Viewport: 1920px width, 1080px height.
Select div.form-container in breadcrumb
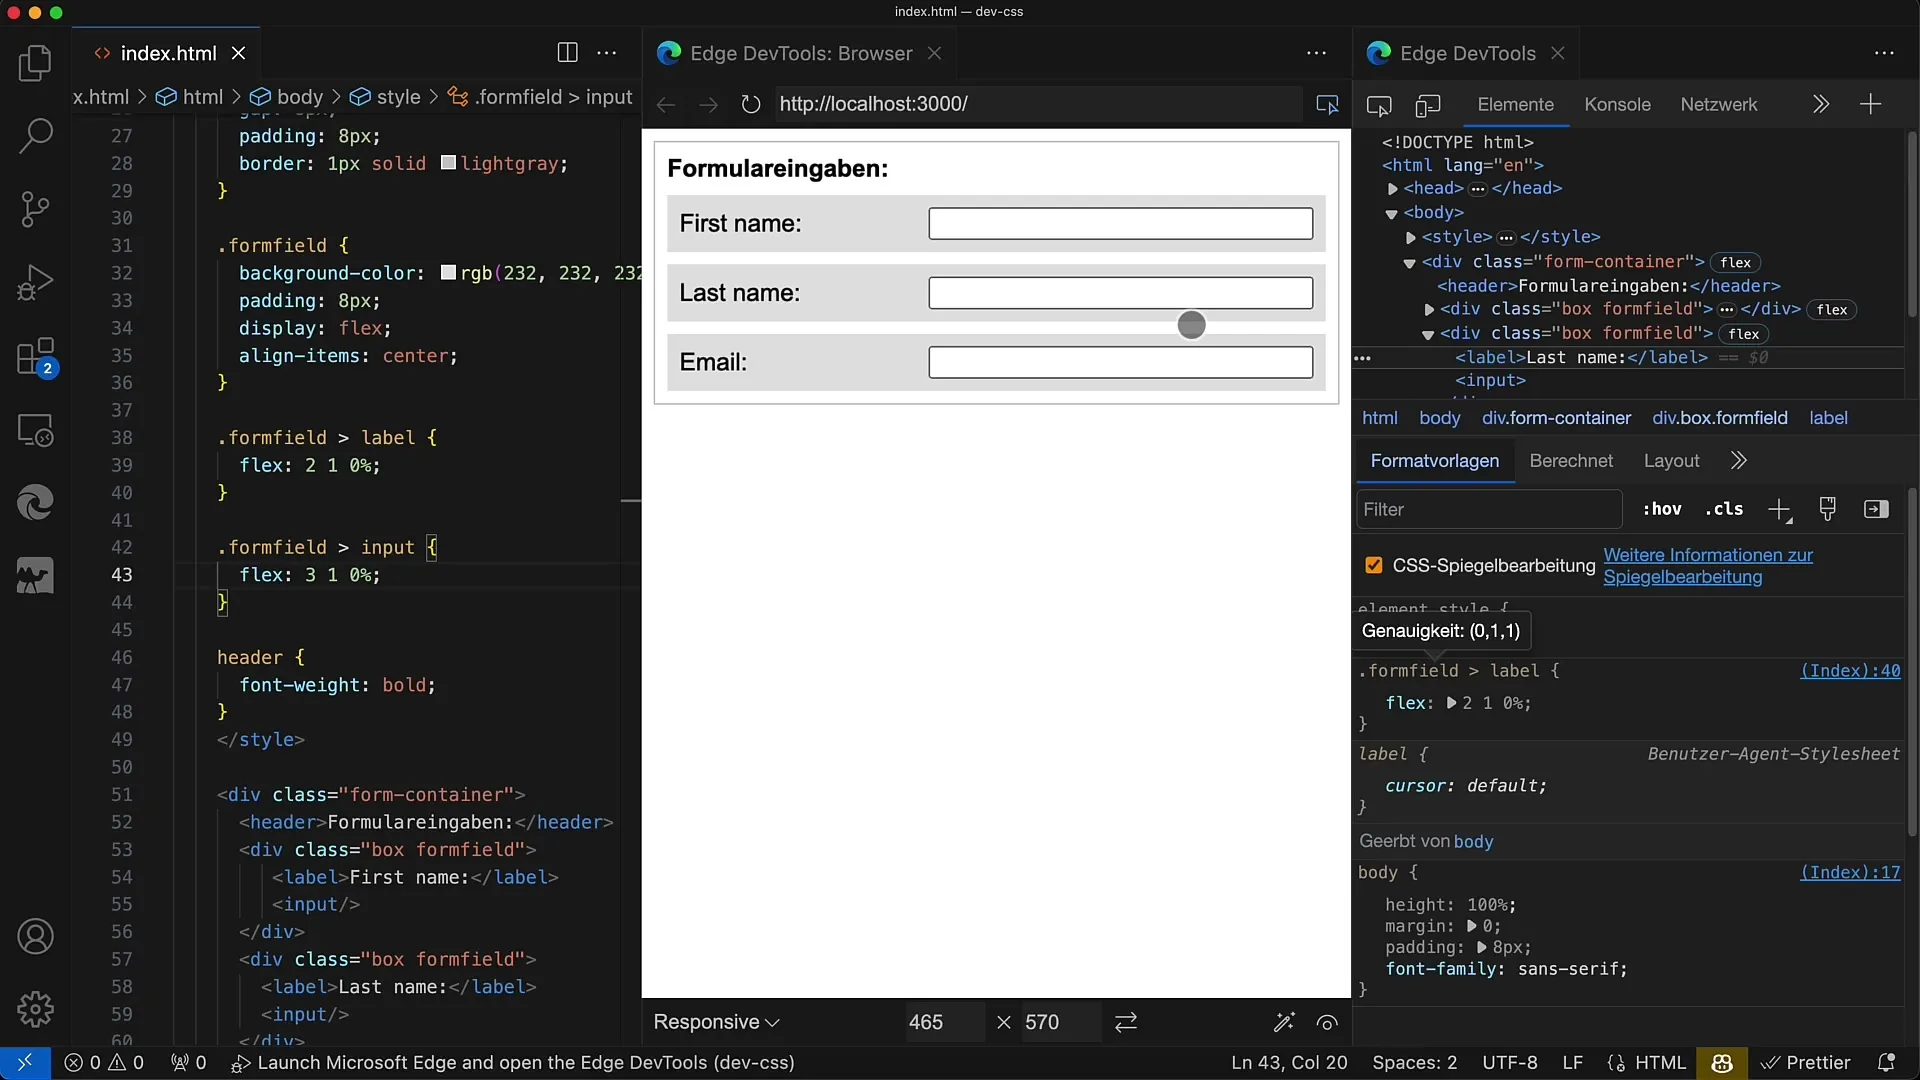1556,418
